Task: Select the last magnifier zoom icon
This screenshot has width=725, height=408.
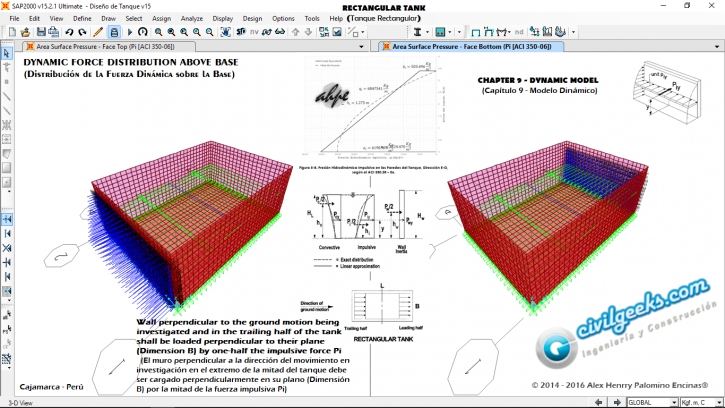Action: [209, 32]
